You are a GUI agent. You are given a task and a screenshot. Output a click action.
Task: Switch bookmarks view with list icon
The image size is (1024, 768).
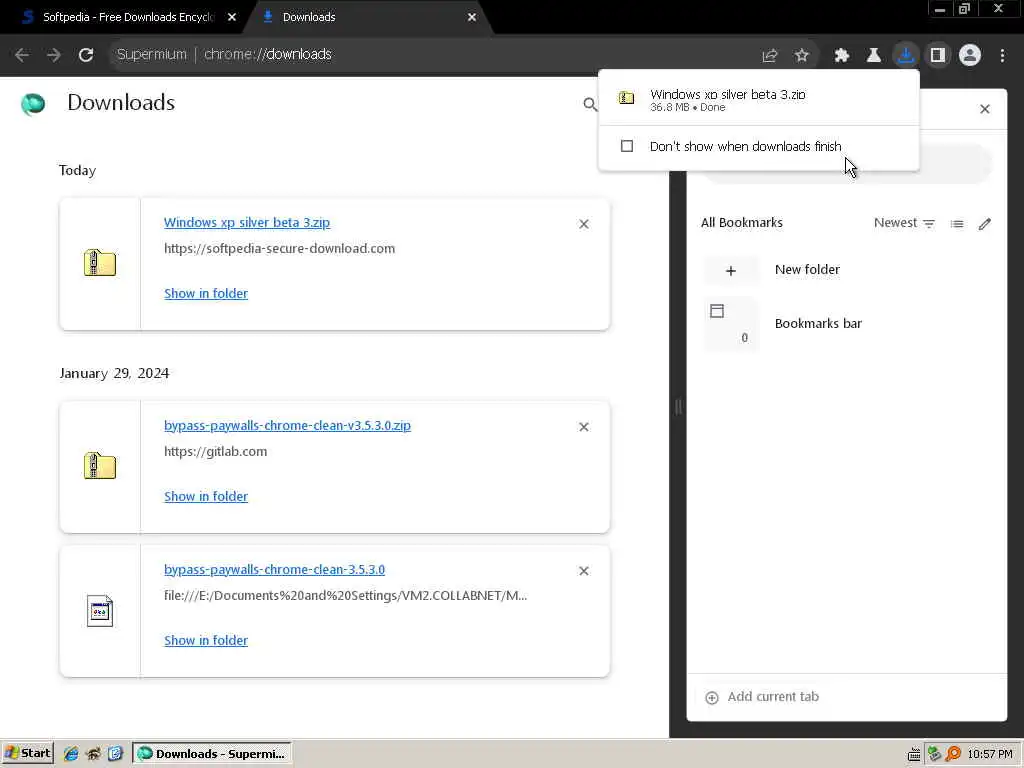pos(957,224)
